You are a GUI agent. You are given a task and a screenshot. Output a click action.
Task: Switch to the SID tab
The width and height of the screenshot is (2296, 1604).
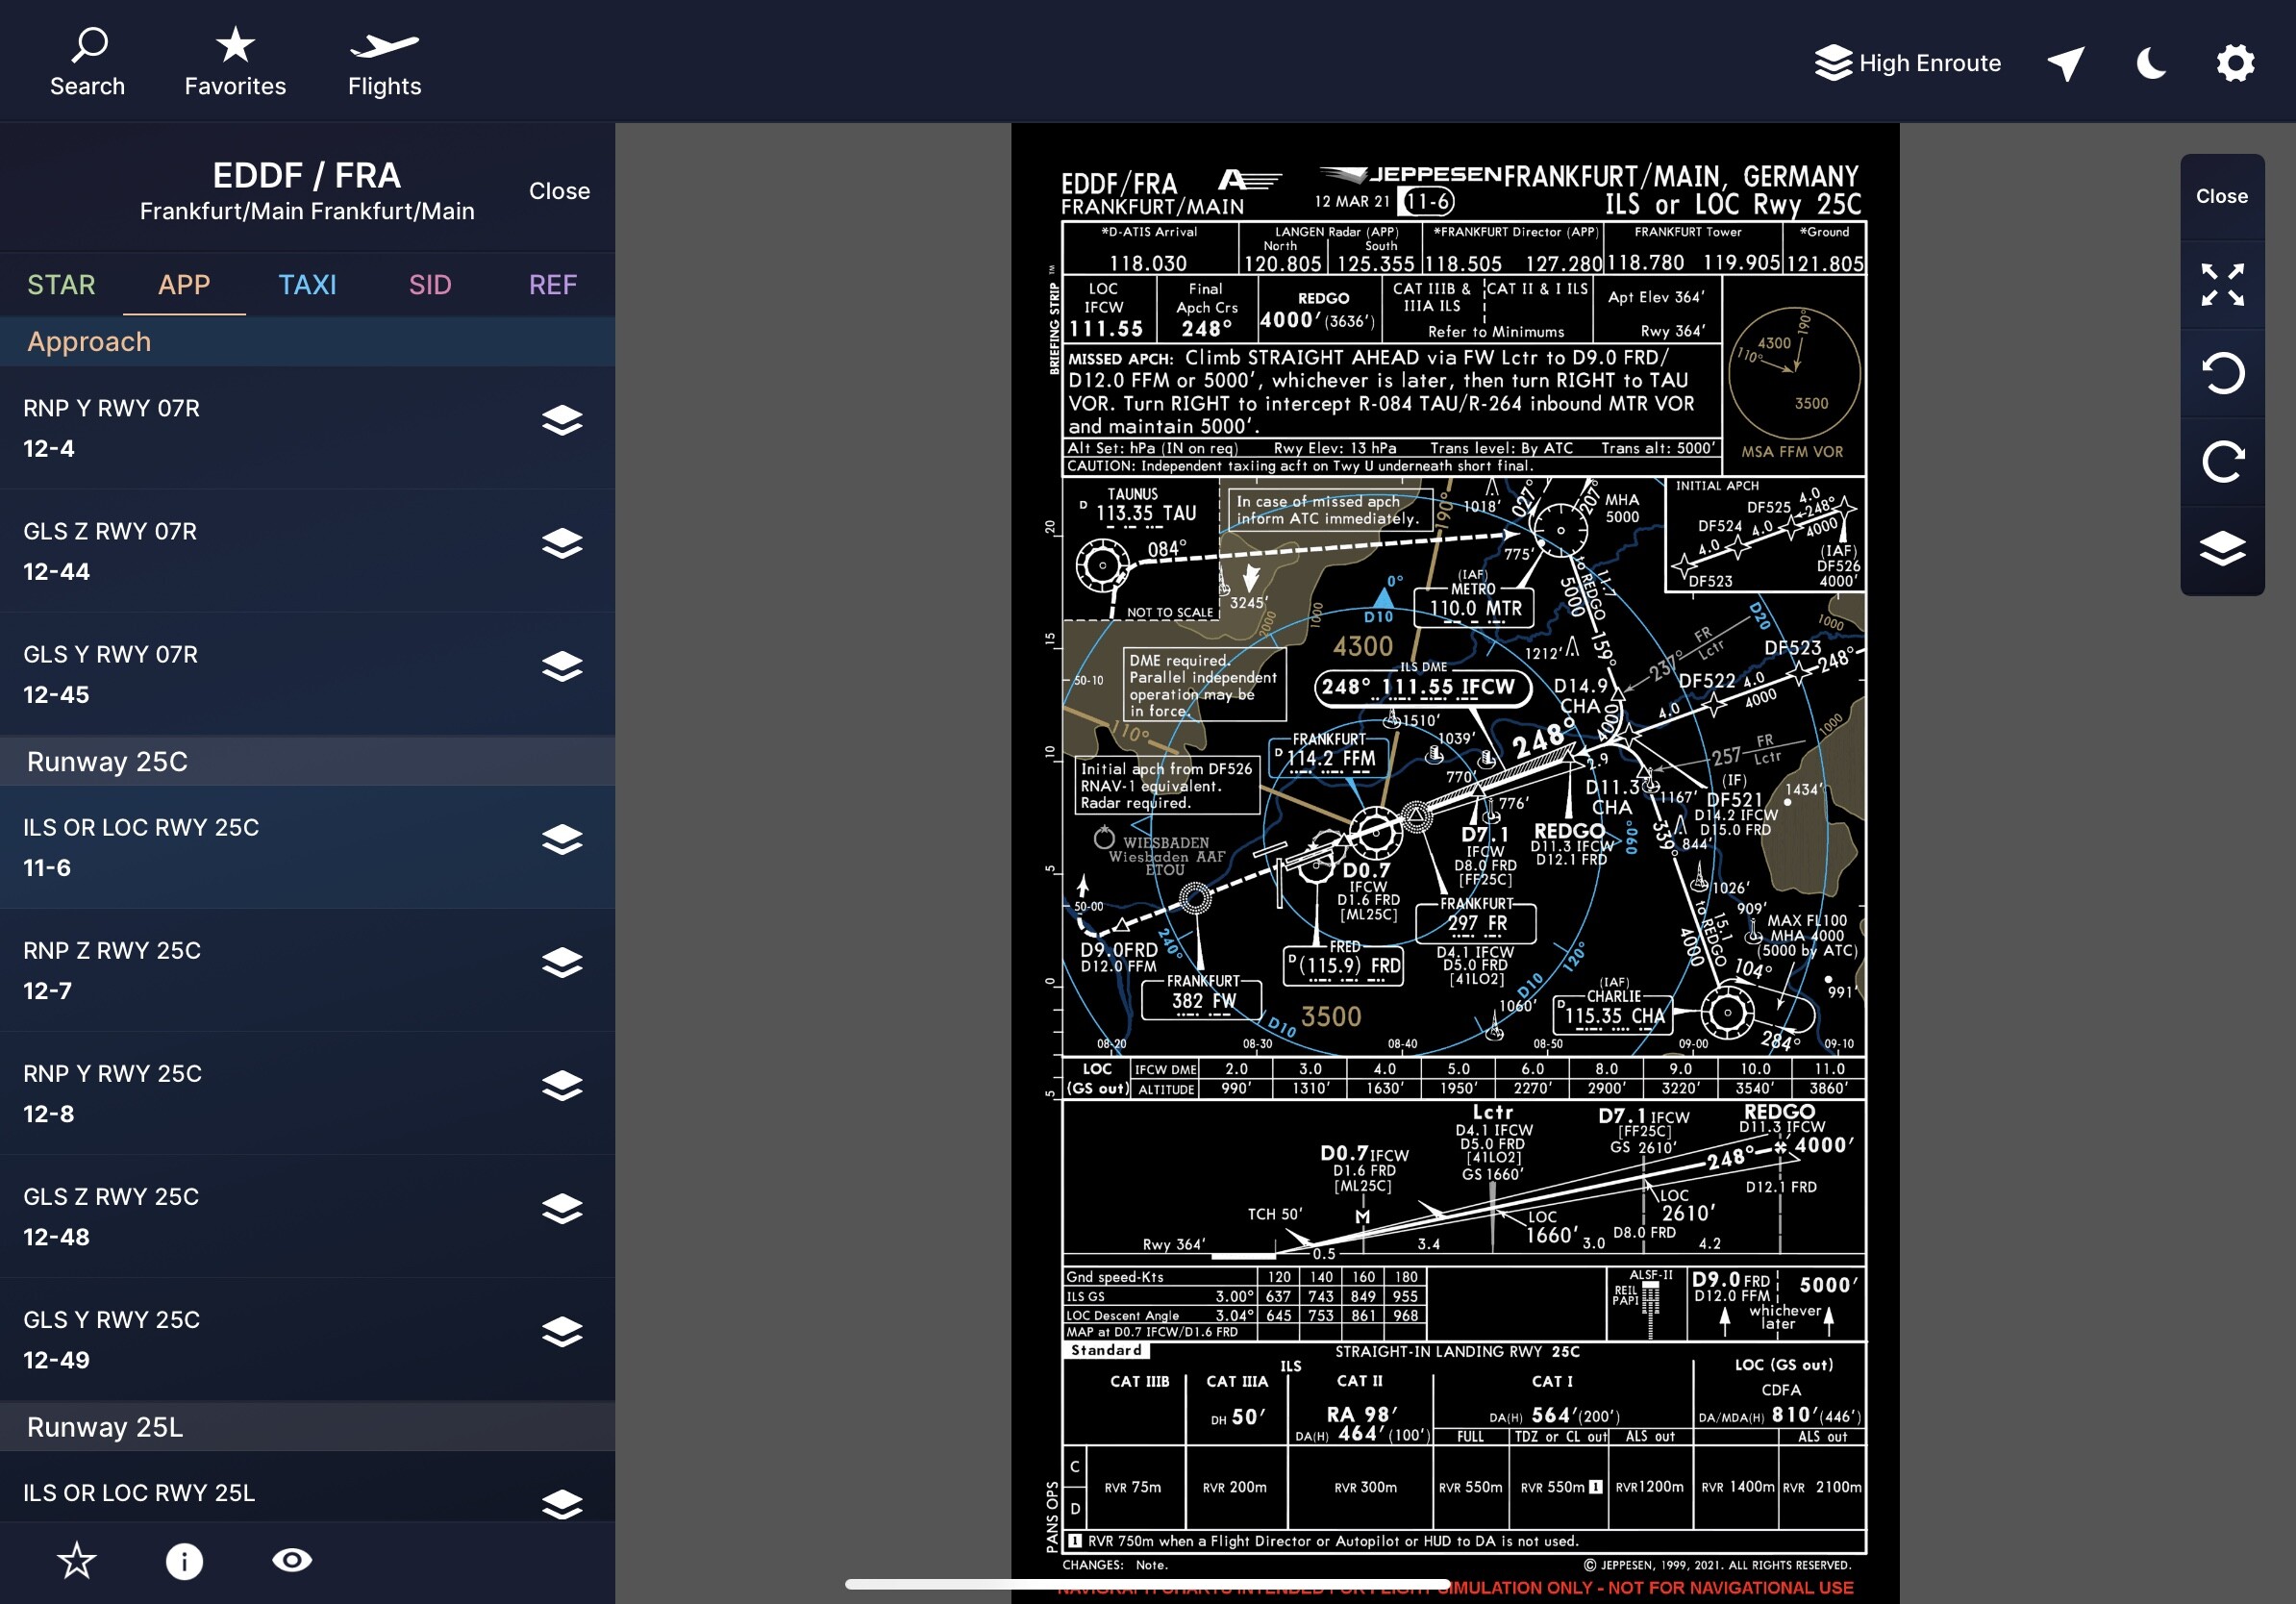pyautogui.click(x=430, y=285)
